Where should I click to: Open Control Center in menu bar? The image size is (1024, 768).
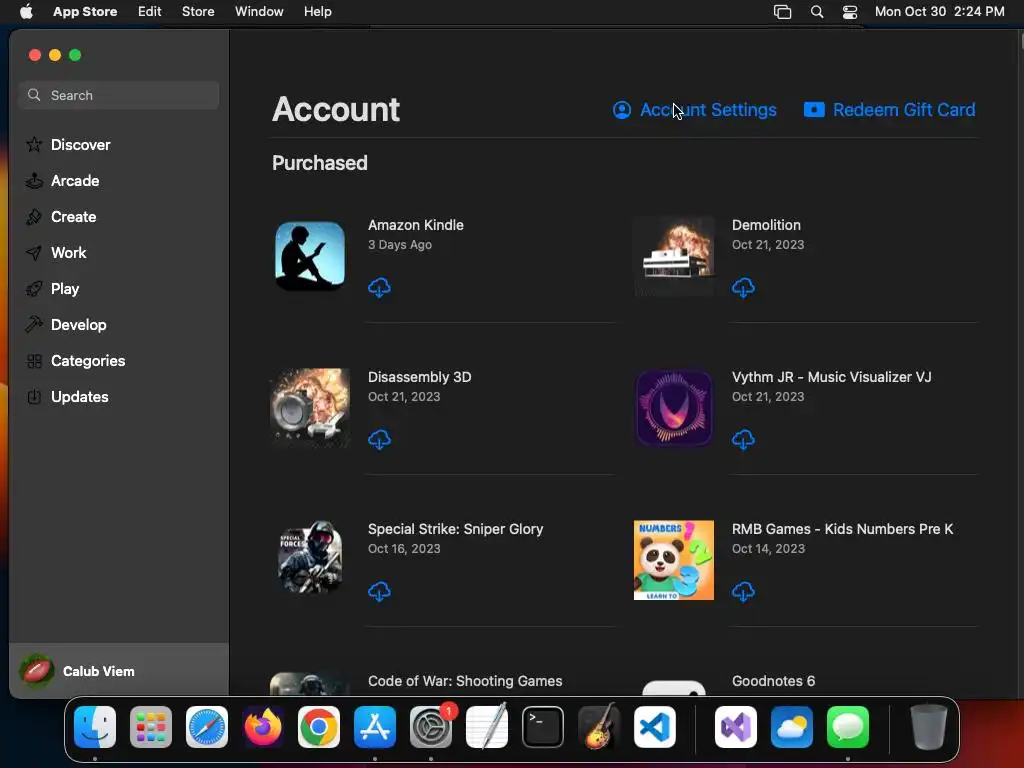[850, 12]
